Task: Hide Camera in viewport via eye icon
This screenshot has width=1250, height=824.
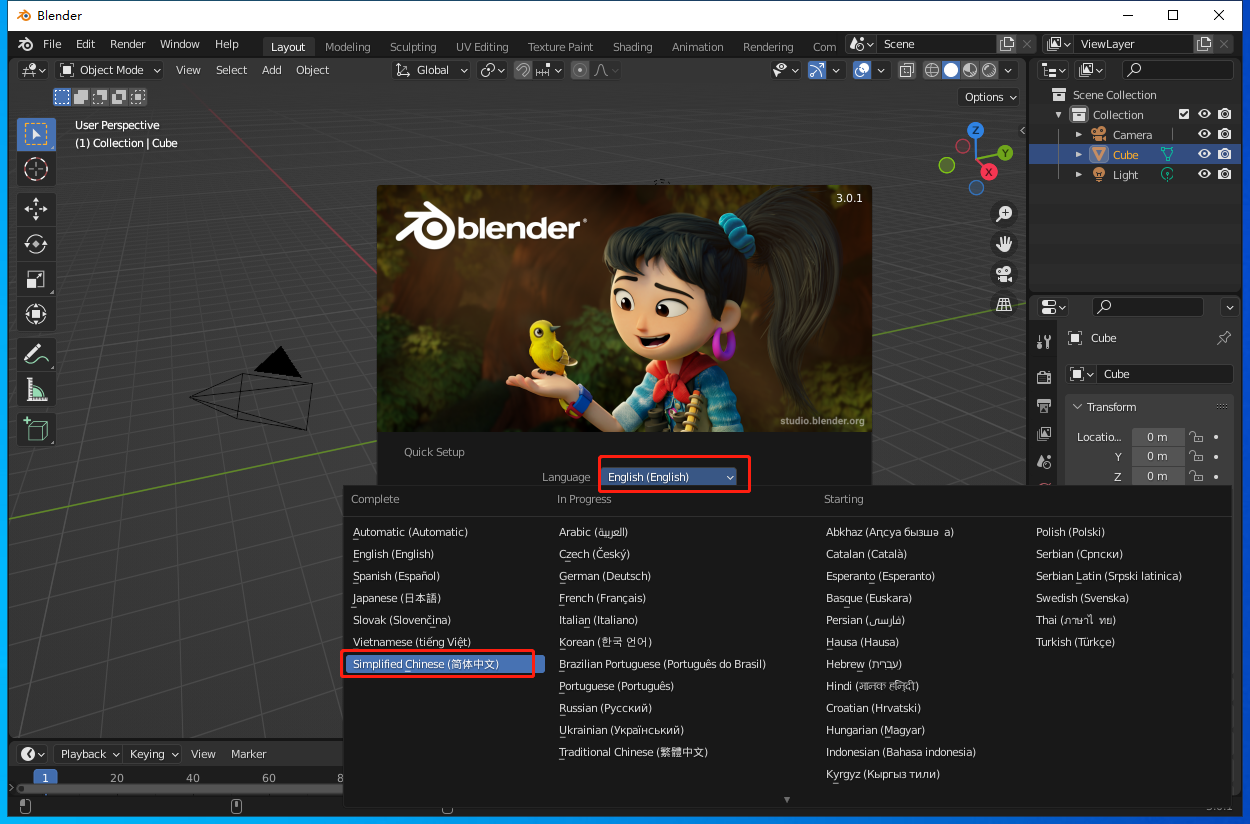Action: (1204, 134)
